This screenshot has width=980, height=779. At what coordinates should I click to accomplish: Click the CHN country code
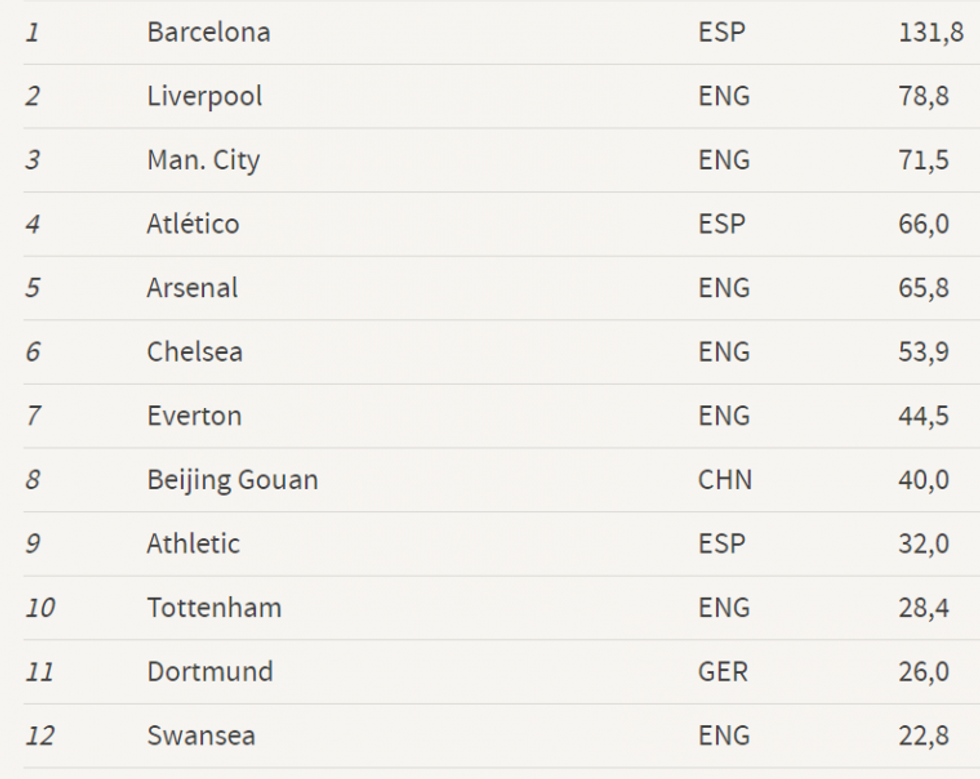point(724,480)
